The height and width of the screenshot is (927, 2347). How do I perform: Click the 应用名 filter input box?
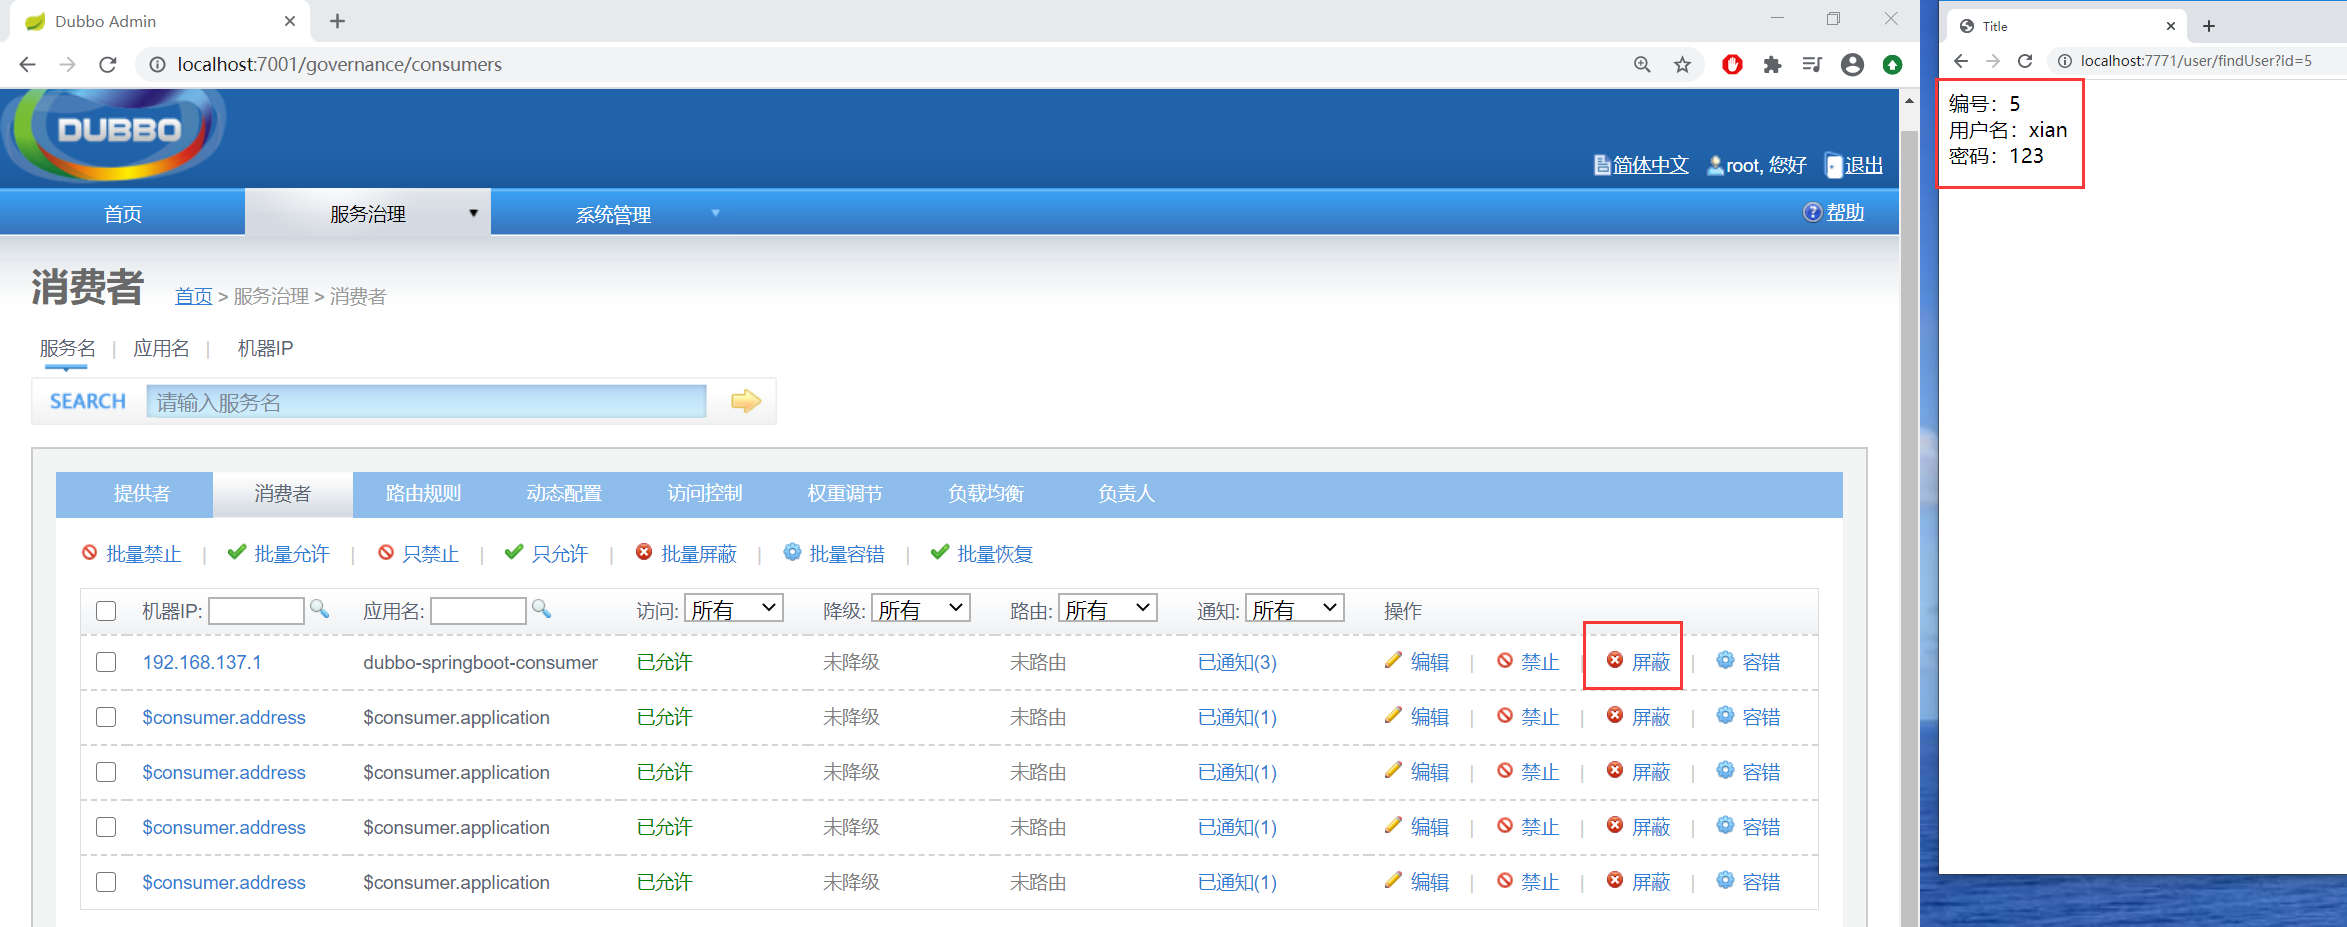point(478,610)
